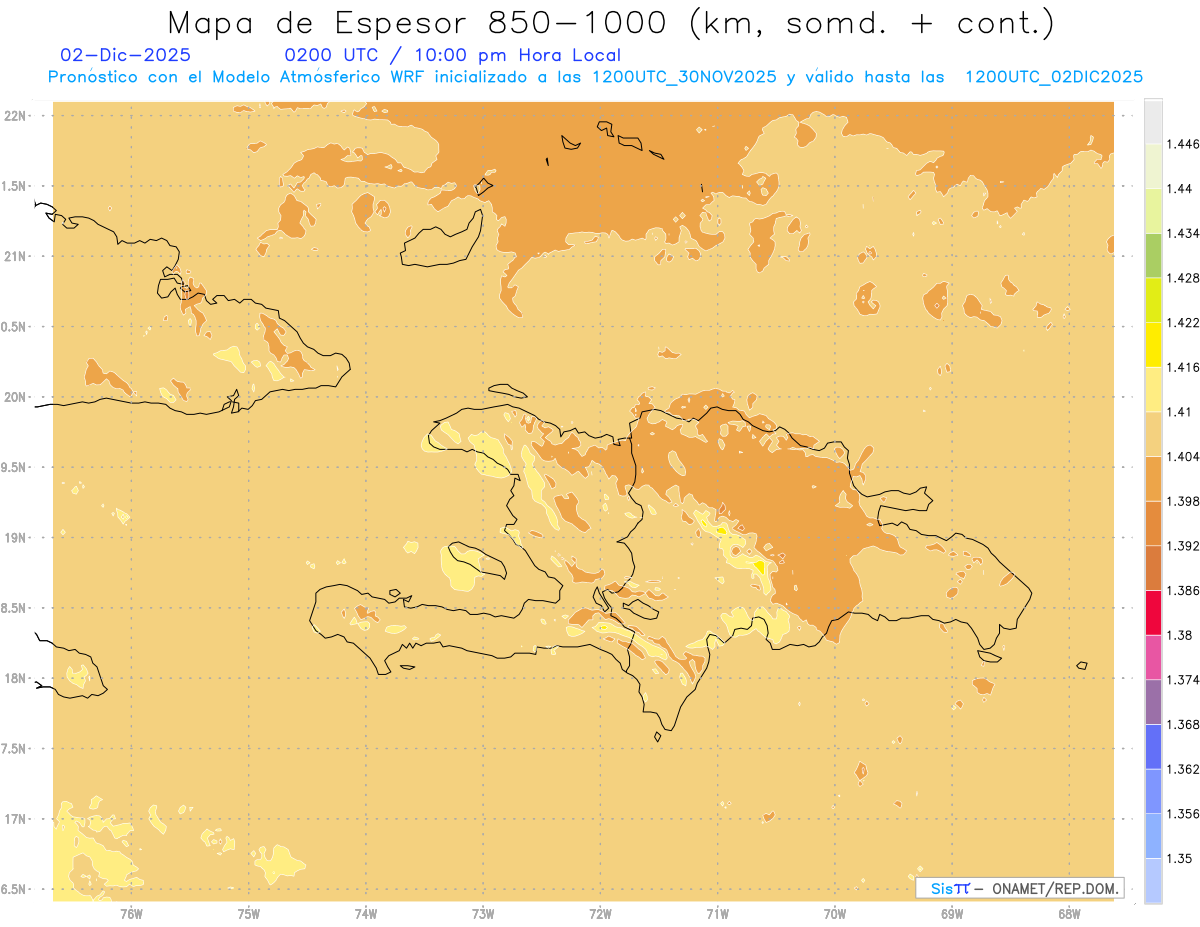Select the pale blue swatch below 1.35
This screenshot has height=927, width=1200.
(1153, 880)
